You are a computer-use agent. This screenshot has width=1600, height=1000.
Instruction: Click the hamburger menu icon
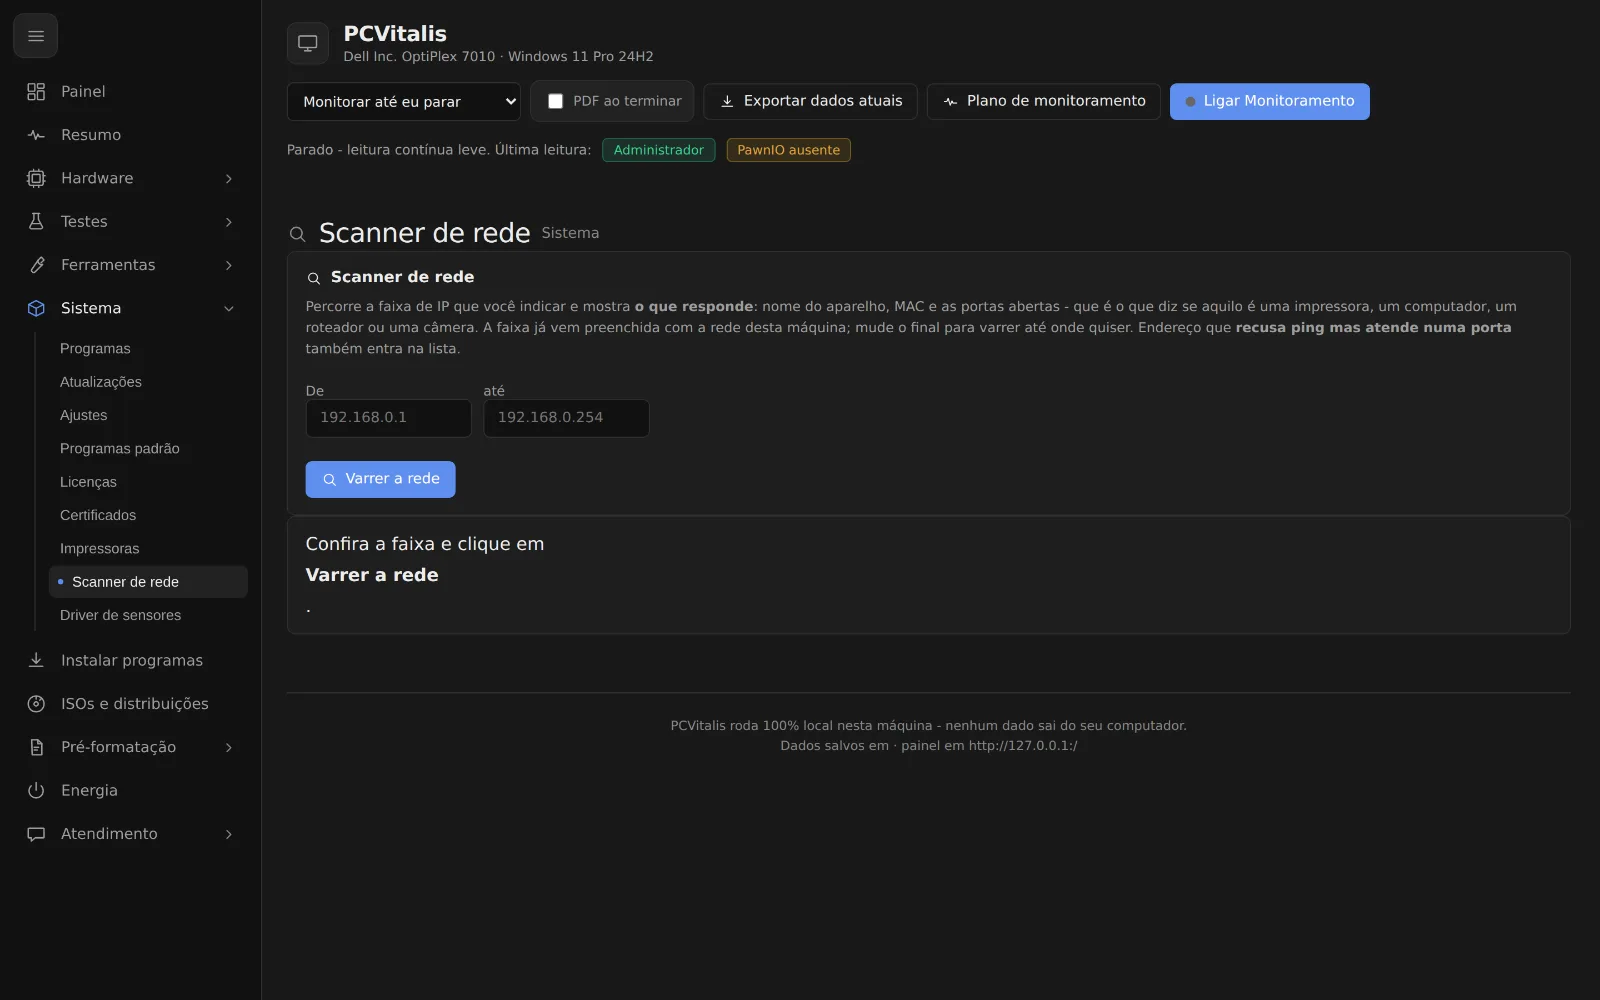coord(36,36)
